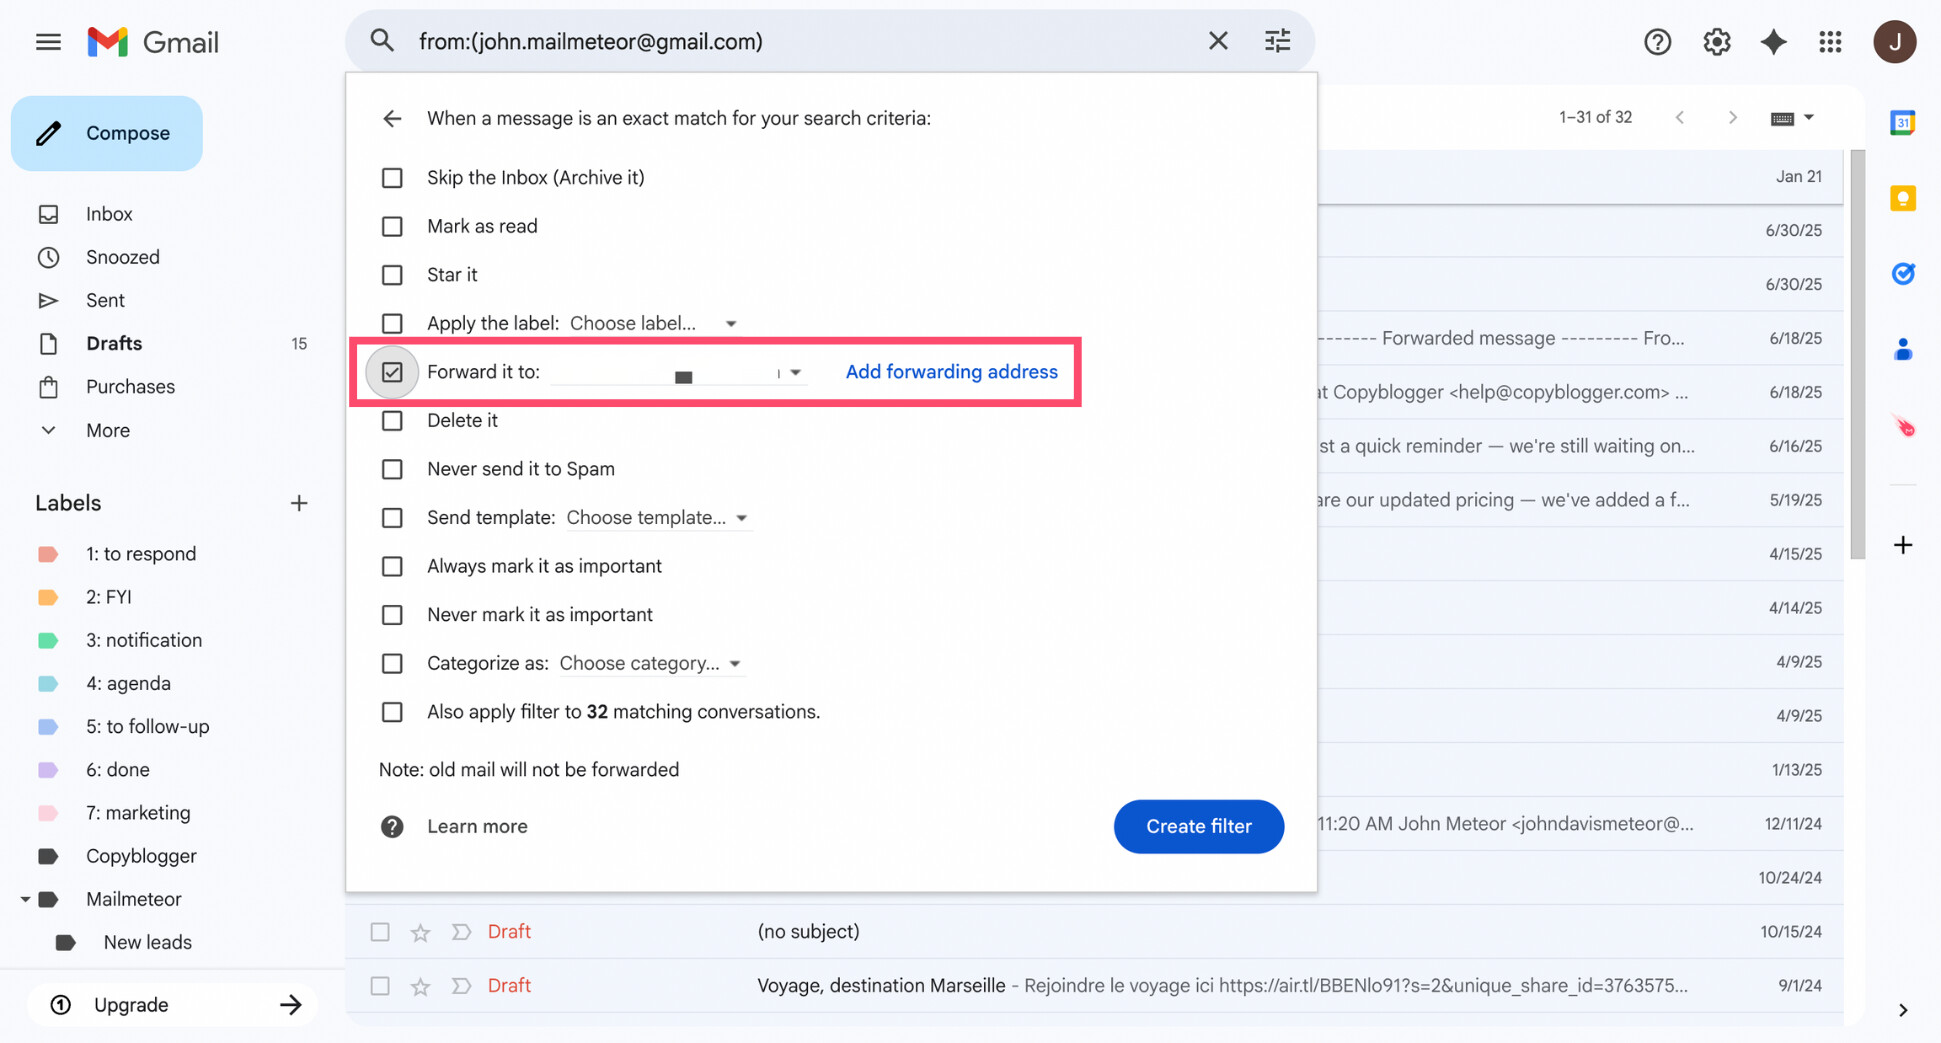Open the Drafts folder
Viewport: 1941px width, 1043px height.
(113, 343)
